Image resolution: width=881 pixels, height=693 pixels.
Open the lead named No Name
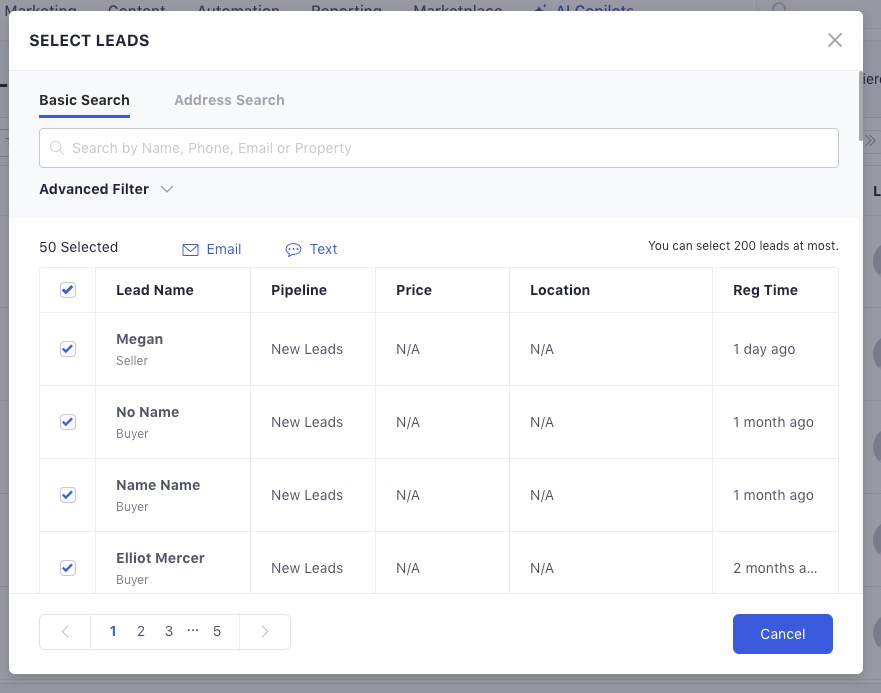pos(147,412)
